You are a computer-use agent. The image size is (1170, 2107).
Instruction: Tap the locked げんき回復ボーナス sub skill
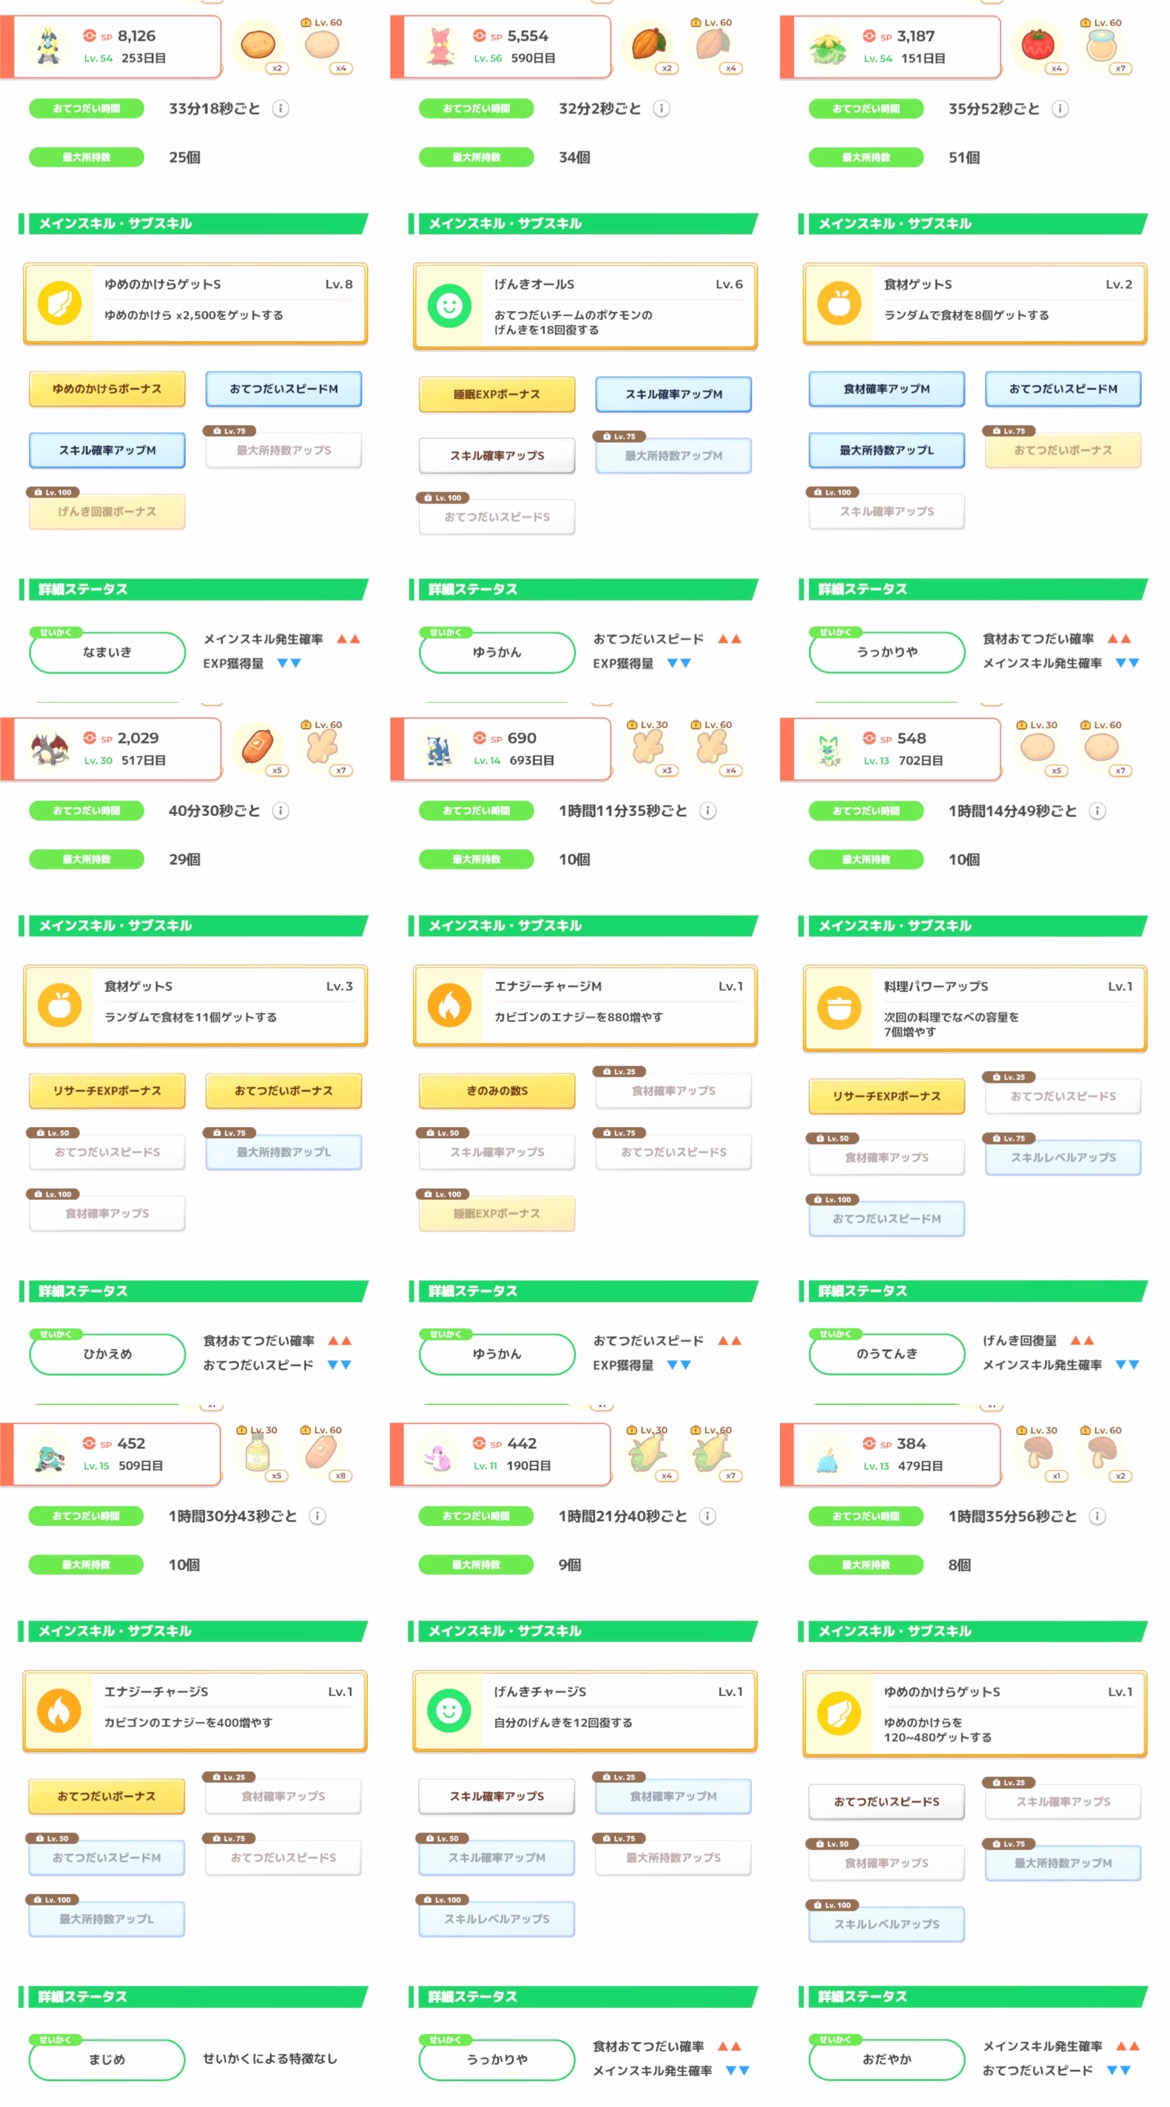point(107,512)
